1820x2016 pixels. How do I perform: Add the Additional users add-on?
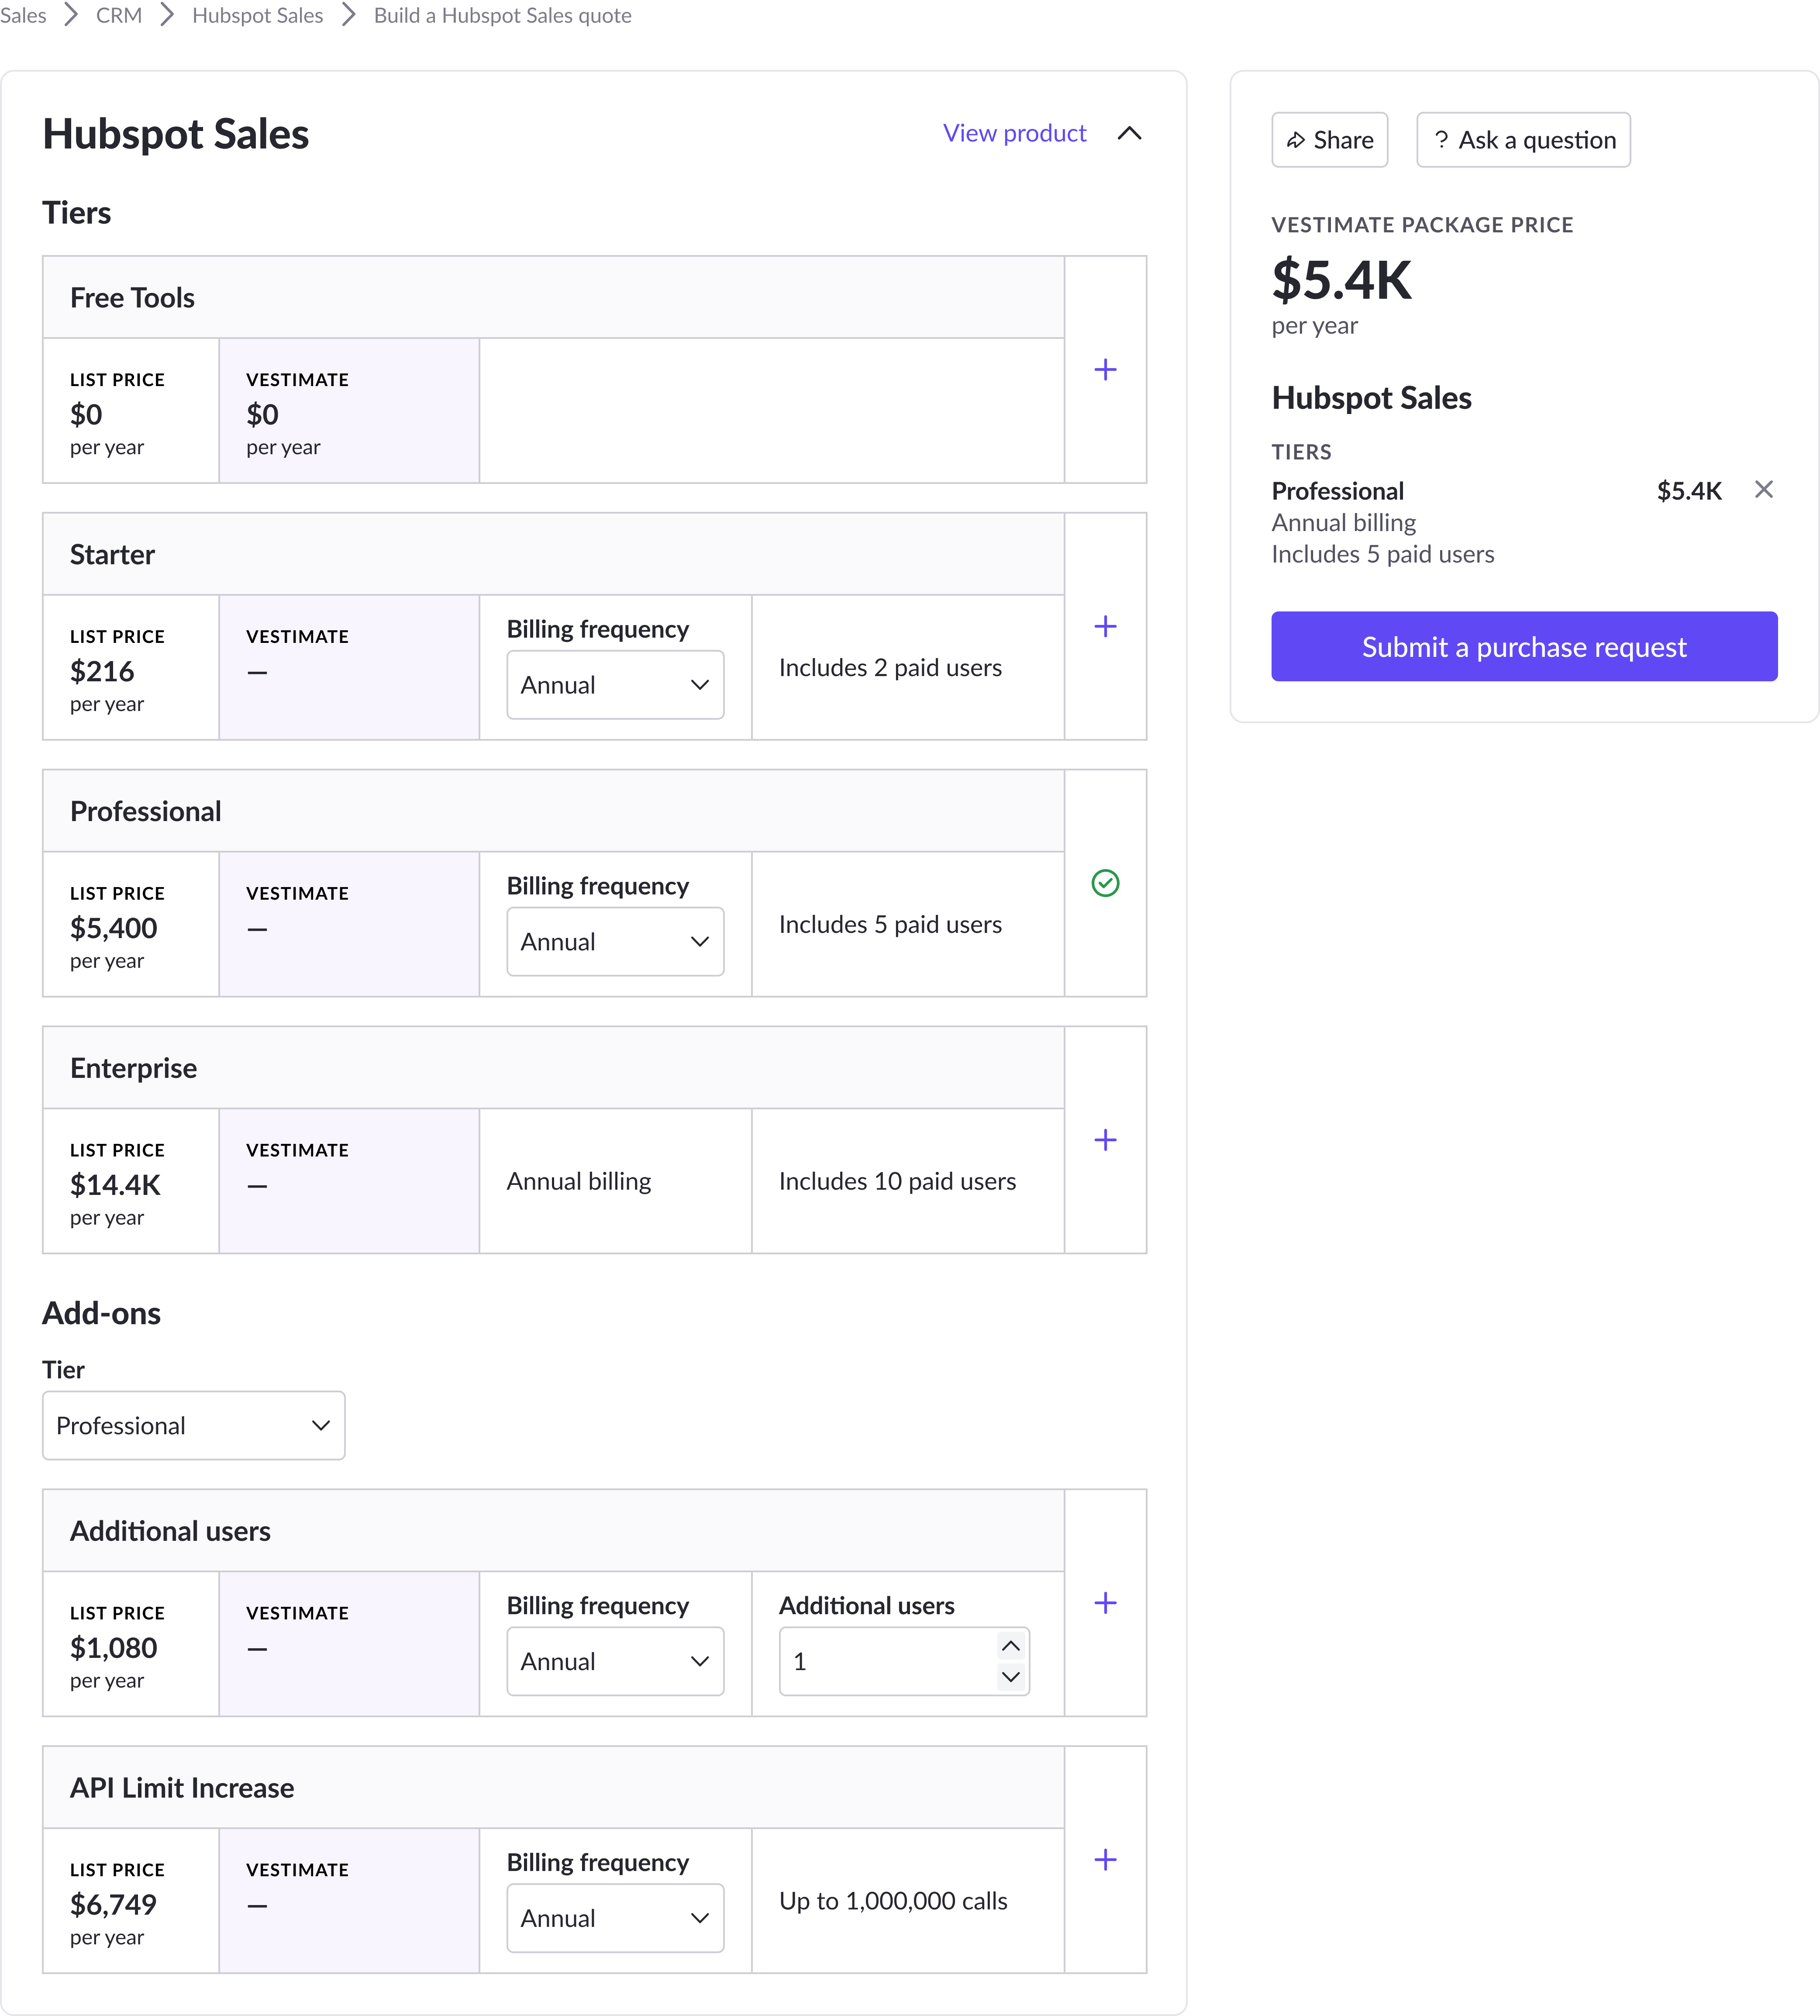coord(1105,1603)
